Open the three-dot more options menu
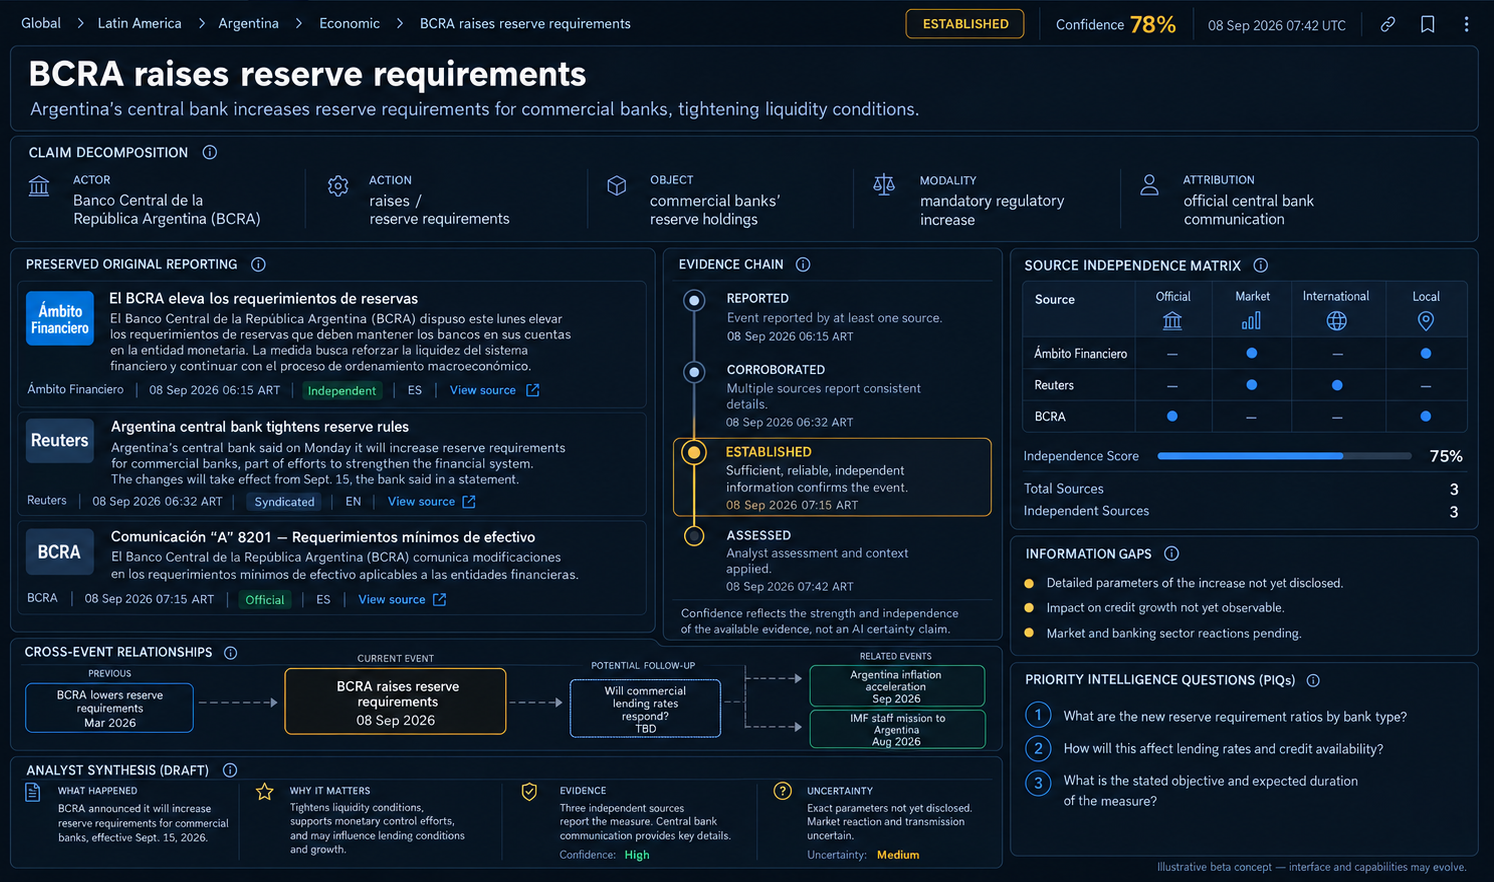Image resolution: width=1494 pixels, height=882 pixels. coord(1466,24)
